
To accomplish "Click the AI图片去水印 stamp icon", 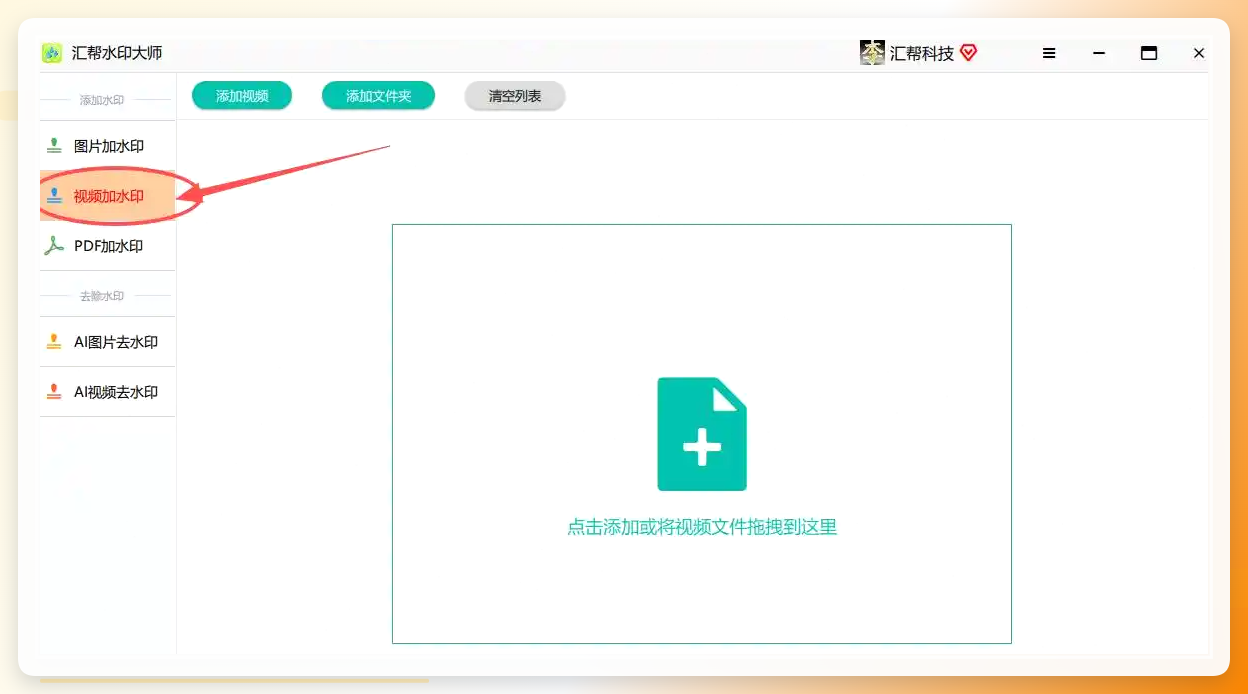I will click(x=54, y=342).
